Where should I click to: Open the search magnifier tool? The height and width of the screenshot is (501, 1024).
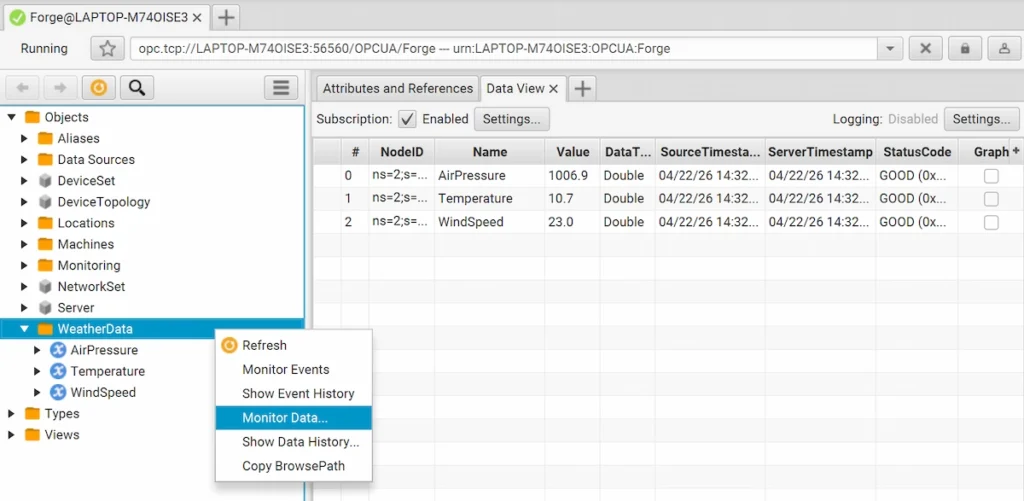click(x=137, y=88)
